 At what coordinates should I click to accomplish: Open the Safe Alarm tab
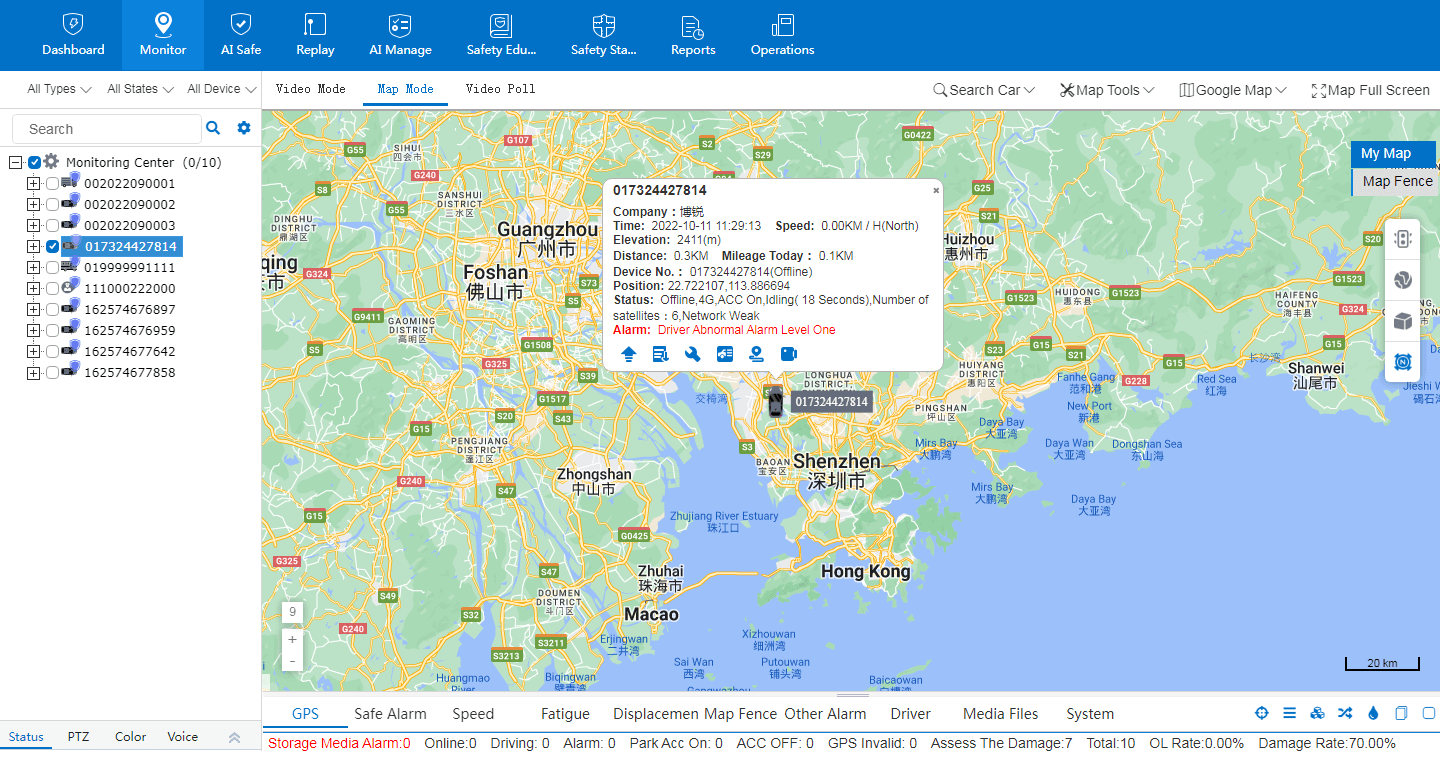coord(390,714)
